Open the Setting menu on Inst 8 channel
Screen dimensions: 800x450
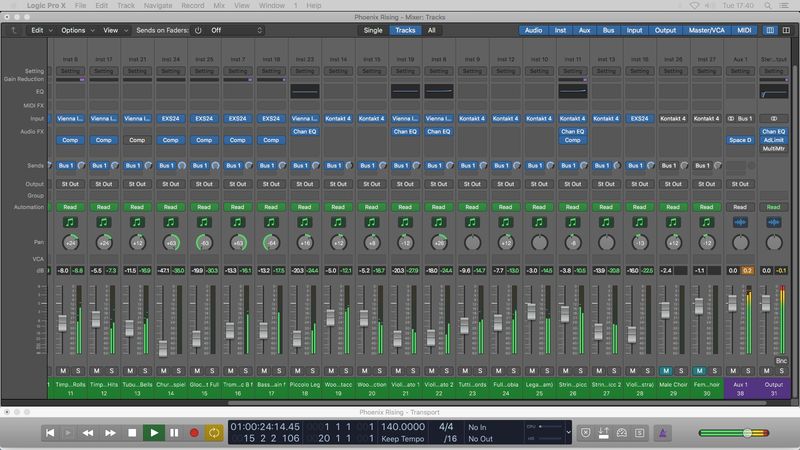(x=70, y=71)
